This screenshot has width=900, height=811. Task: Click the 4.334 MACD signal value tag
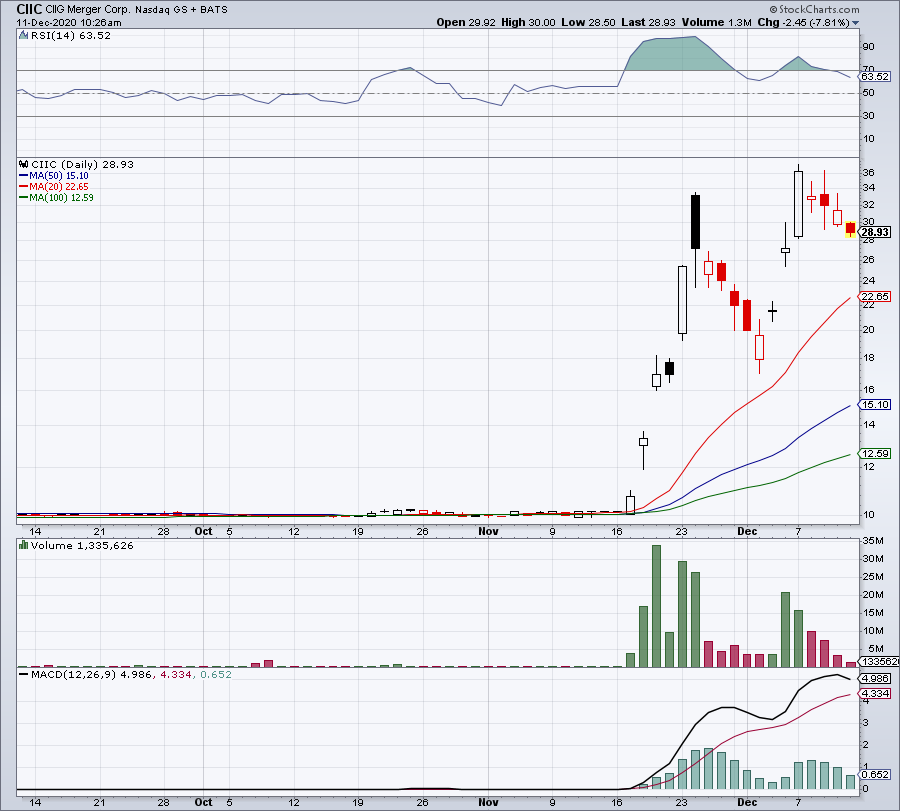click(875, 694)
